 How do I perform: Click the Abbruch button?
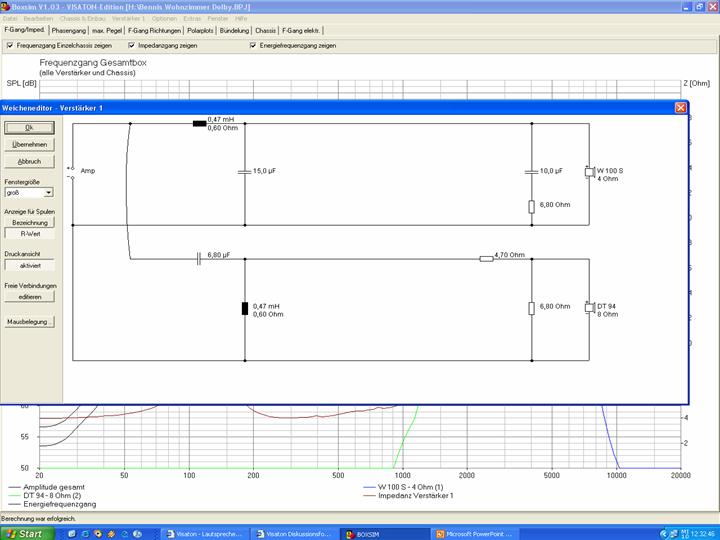29,161
